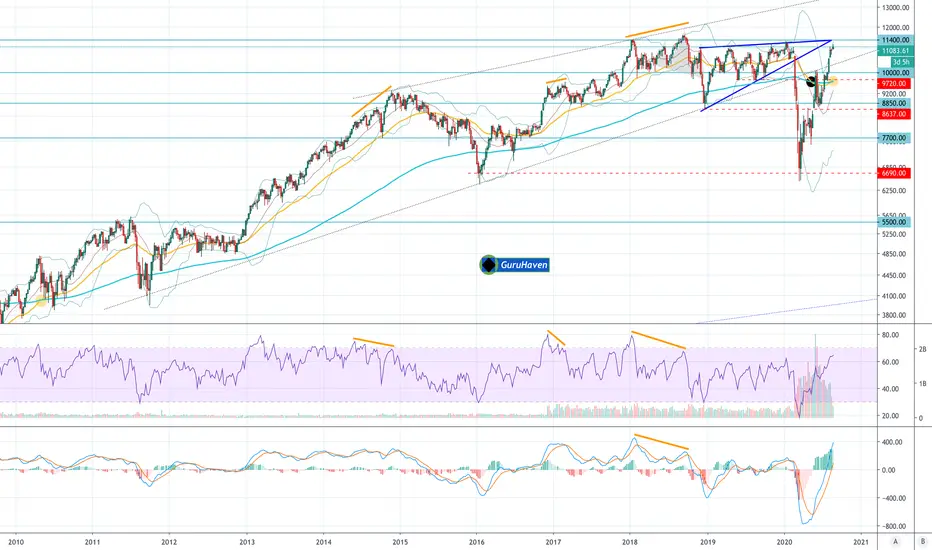The image size is (932, 550).
Task: Click the 4450.00 price axis label
Action: 895,275
